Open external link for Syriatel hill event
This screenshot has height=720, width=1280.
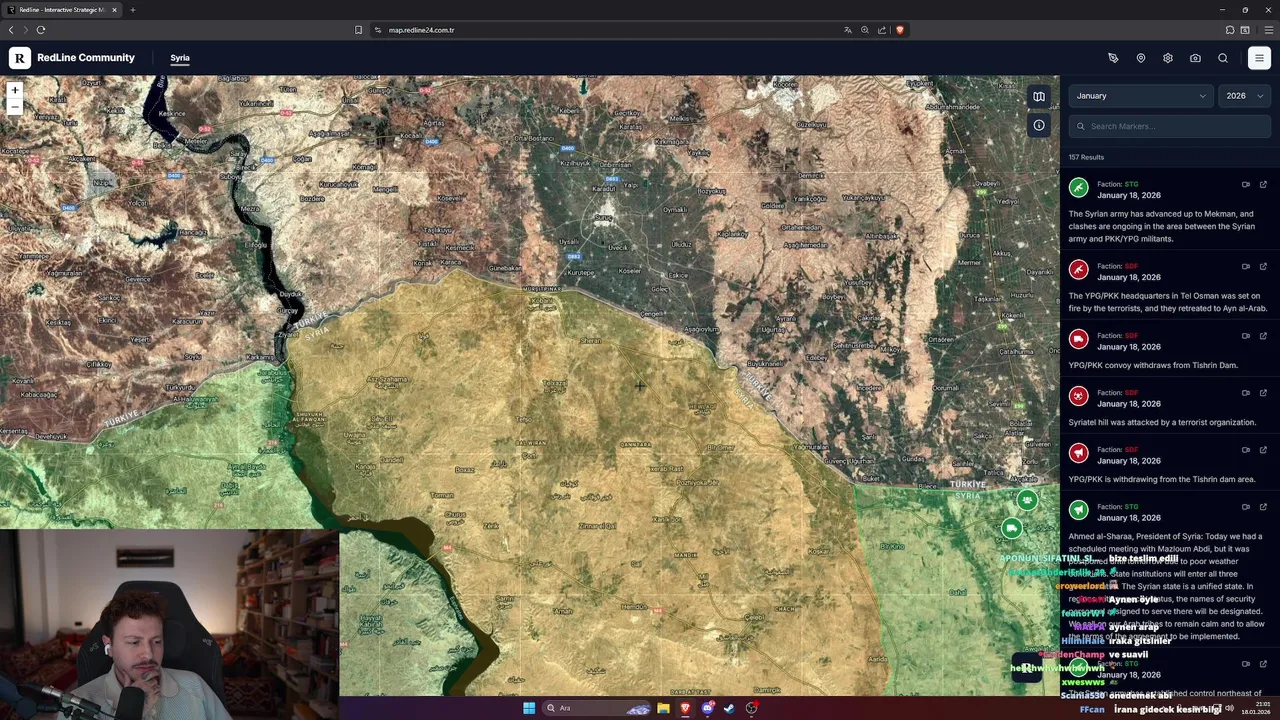(x=1263, y=393)
